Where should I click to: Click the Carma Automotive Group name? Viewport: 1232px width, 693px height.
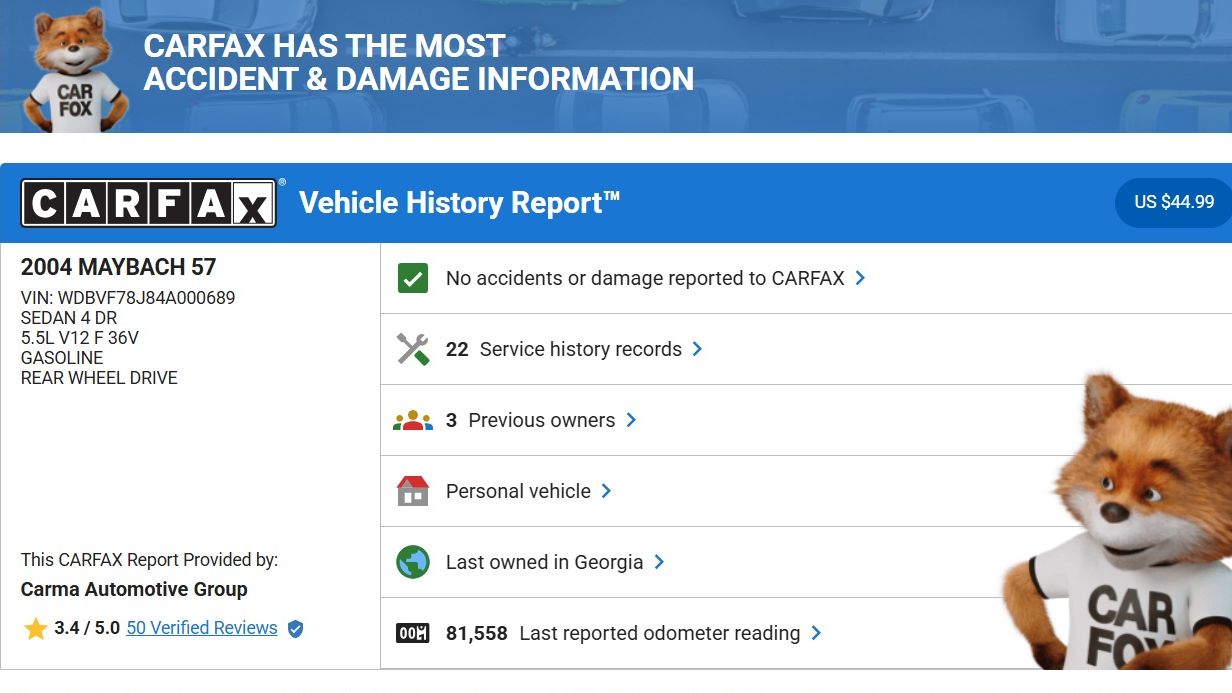[x=134, y=589]
